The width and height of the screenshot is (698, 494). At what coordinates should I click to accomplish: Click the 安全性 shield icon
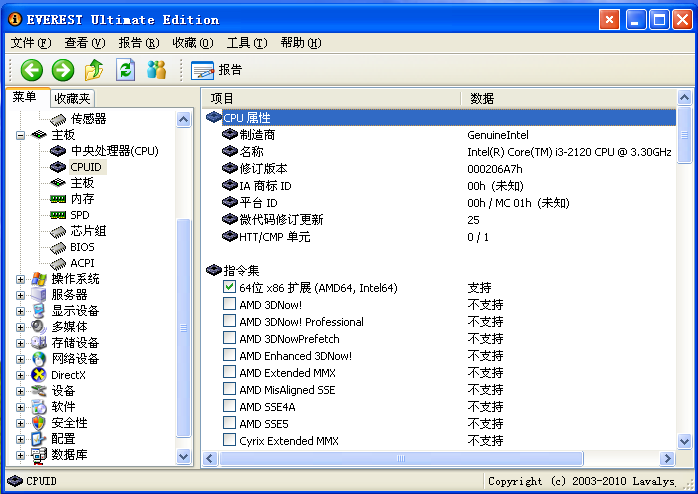39,423
